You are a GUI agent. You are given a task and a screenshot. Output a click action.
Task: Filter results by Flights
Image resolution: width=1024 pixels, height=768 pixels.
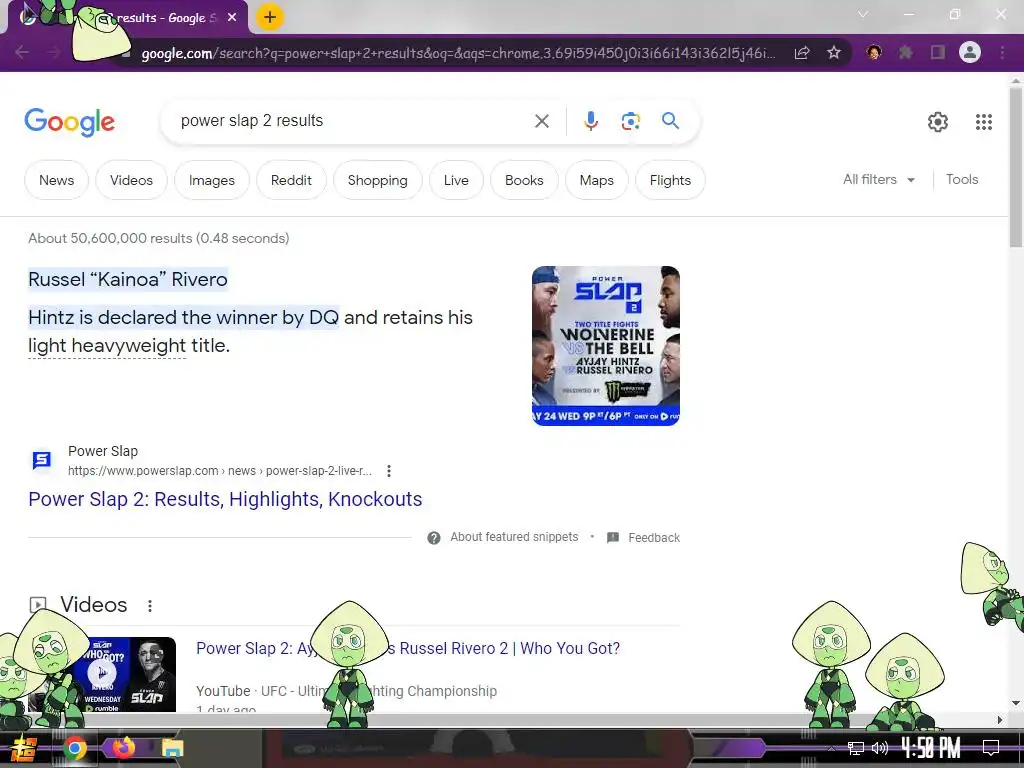coord(670,180)
